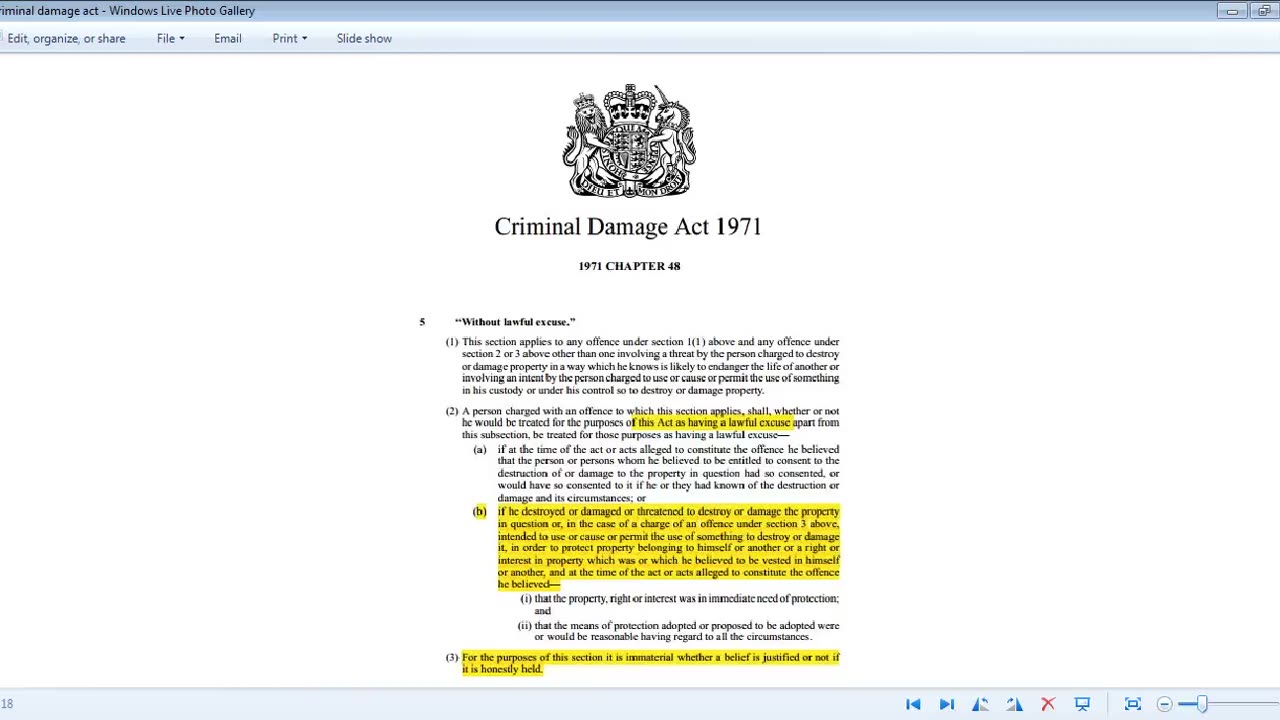Fit the image to window

1133,705
